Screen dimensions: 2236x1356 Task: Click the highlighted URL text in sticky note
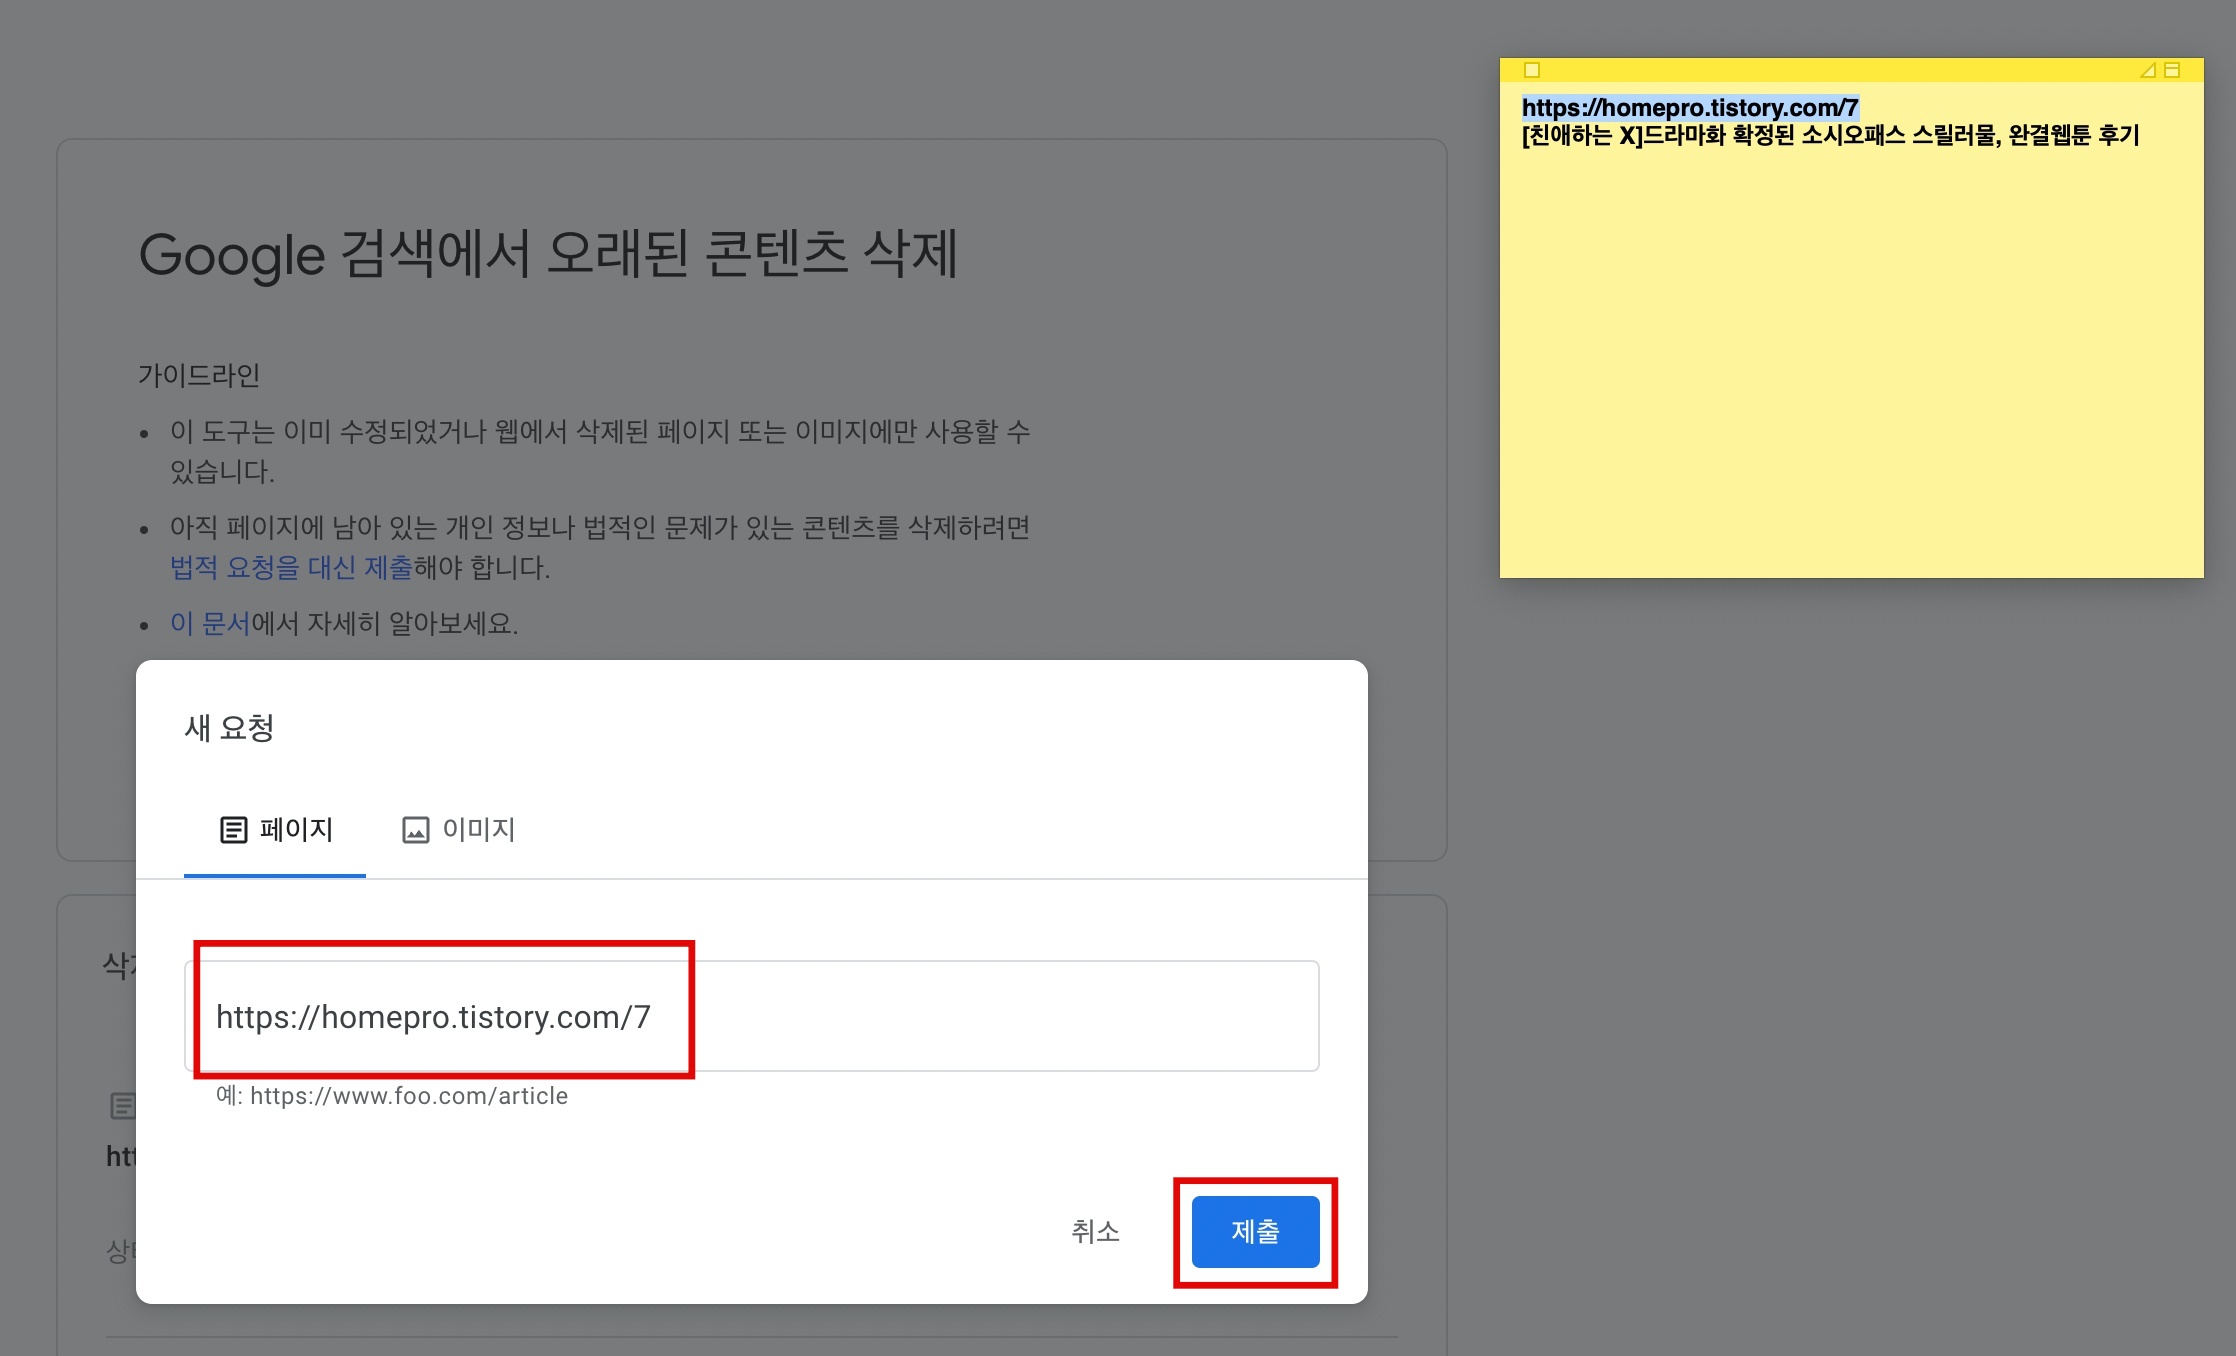(1690, 108)
